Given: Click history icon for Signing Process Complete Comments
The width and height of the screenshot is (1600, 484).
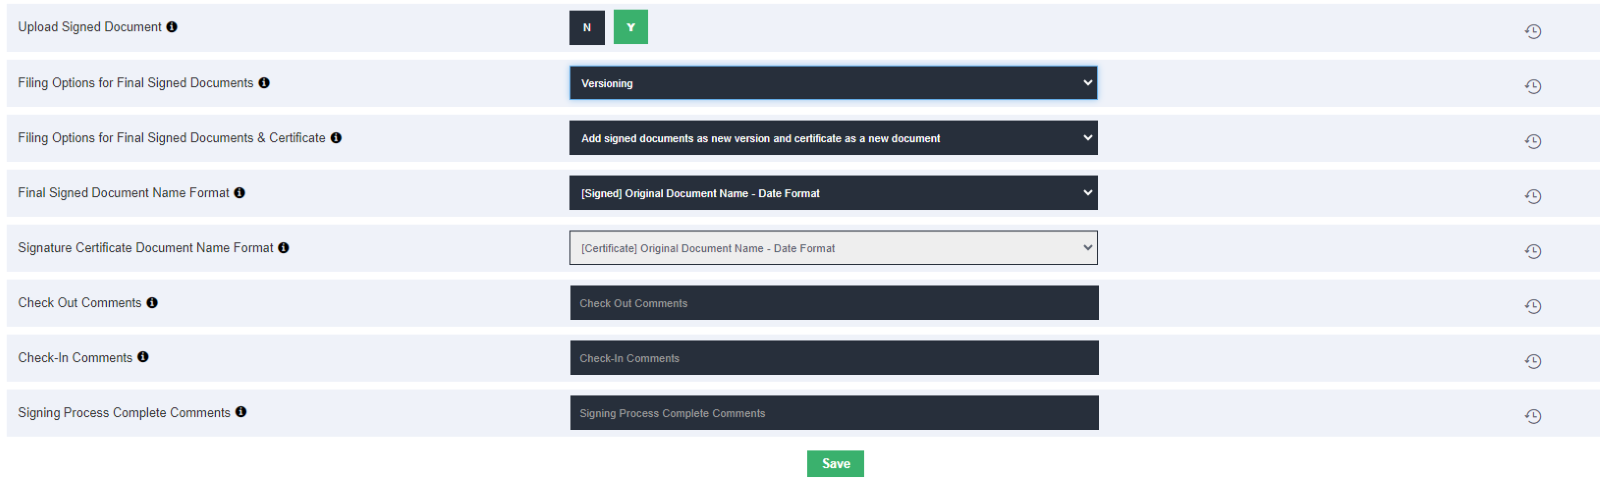Looking at the screenshot, I should pos(1532,417).
